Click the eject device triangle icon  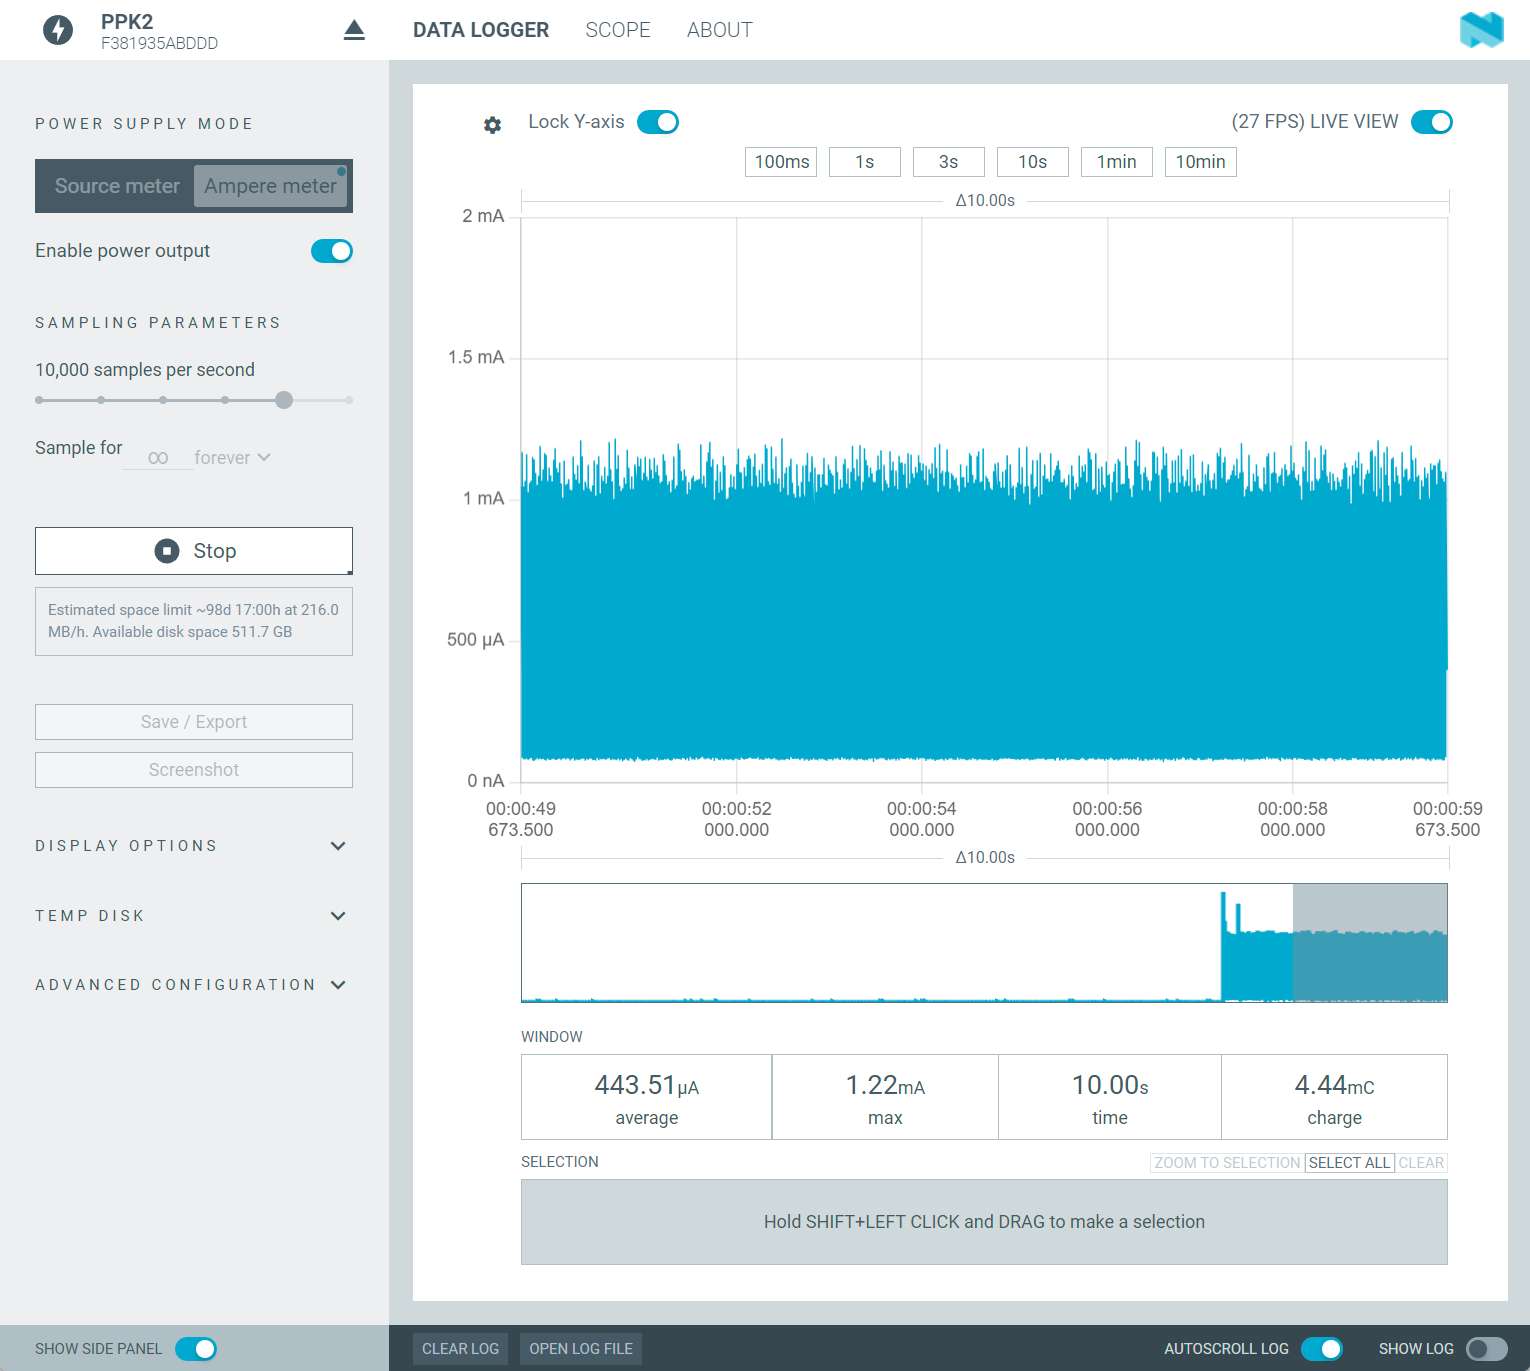point(354,30)
